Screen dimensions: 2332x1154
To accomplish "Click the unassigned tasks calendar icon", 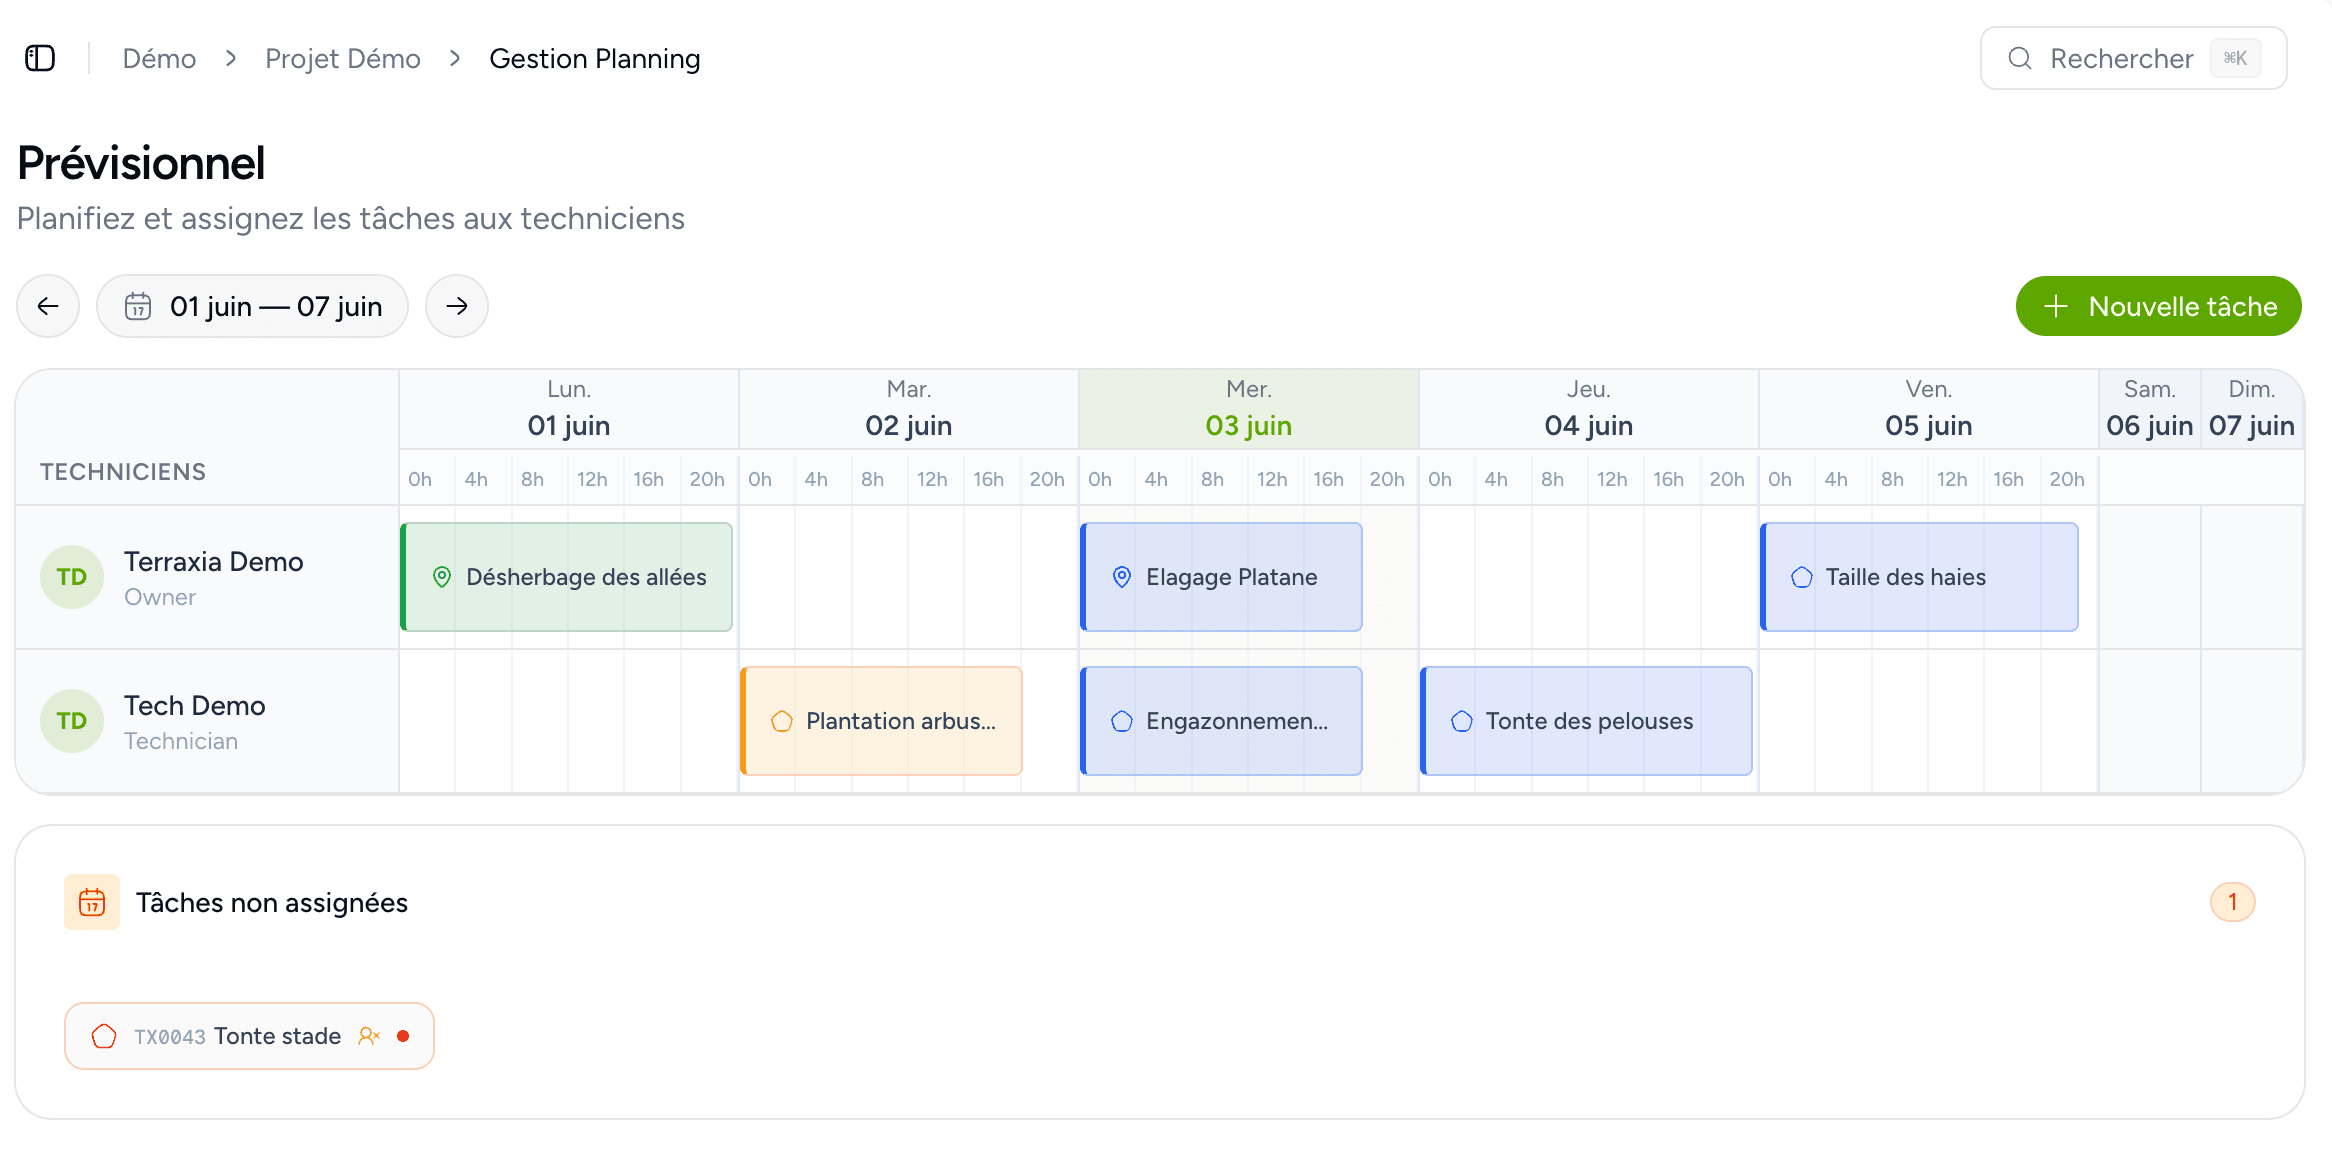I will coord(92,902).
